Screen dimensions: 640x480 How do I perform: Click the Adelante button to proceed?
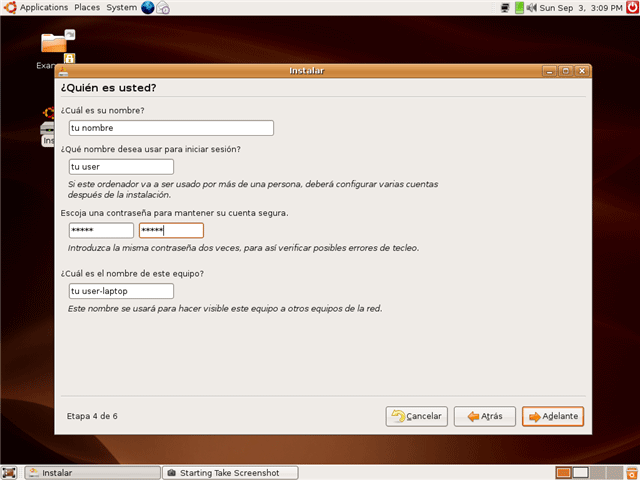pos(552,416)
